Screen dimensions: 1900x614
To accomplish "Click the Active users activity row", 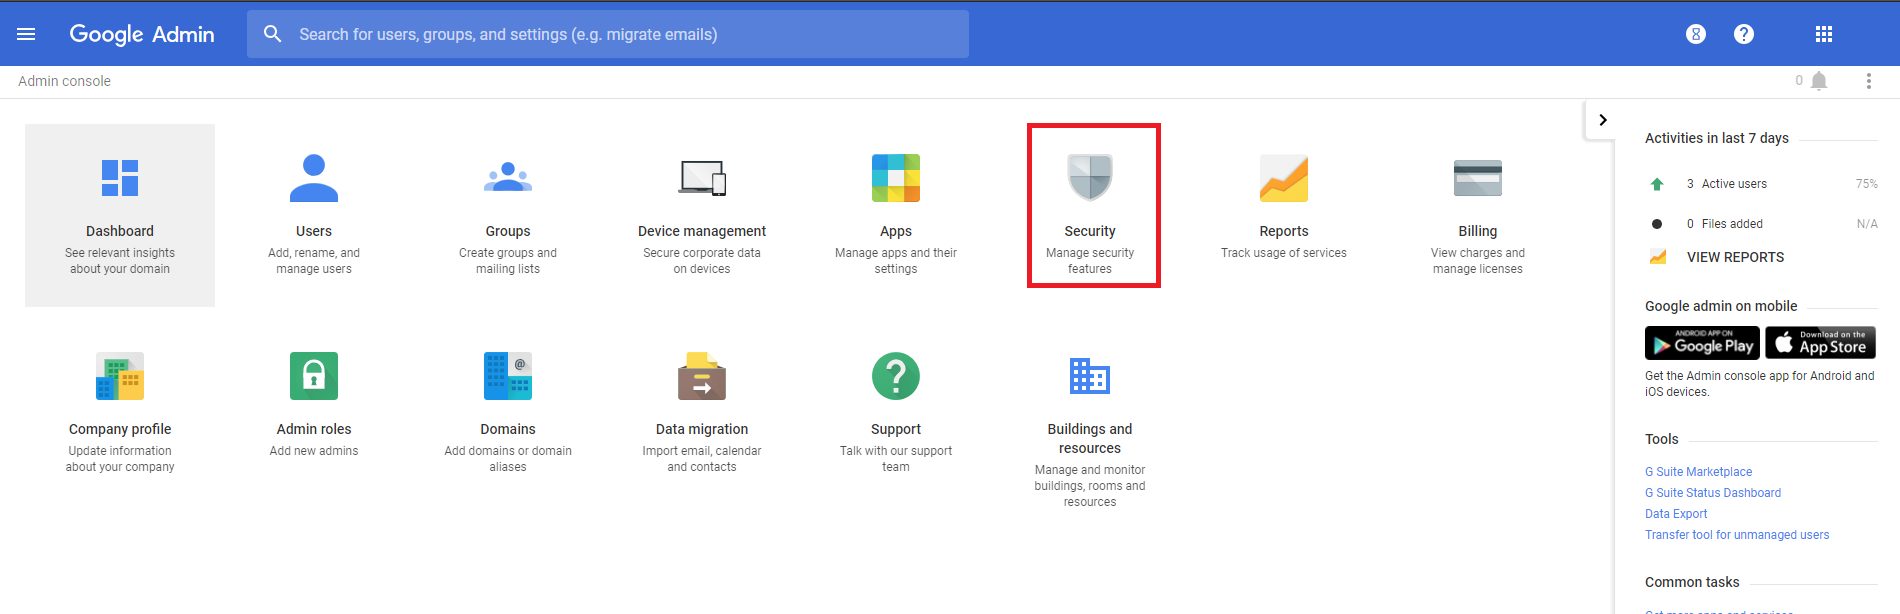I will click(1762, 184).
